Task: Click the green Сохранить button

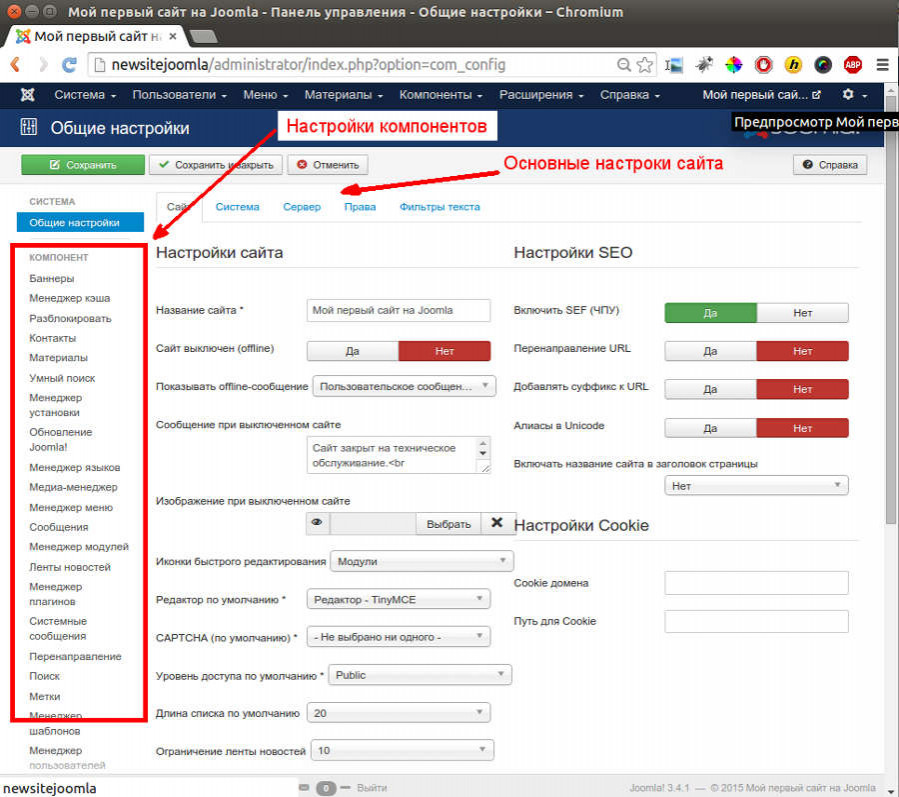Action: tap(83, 165)
